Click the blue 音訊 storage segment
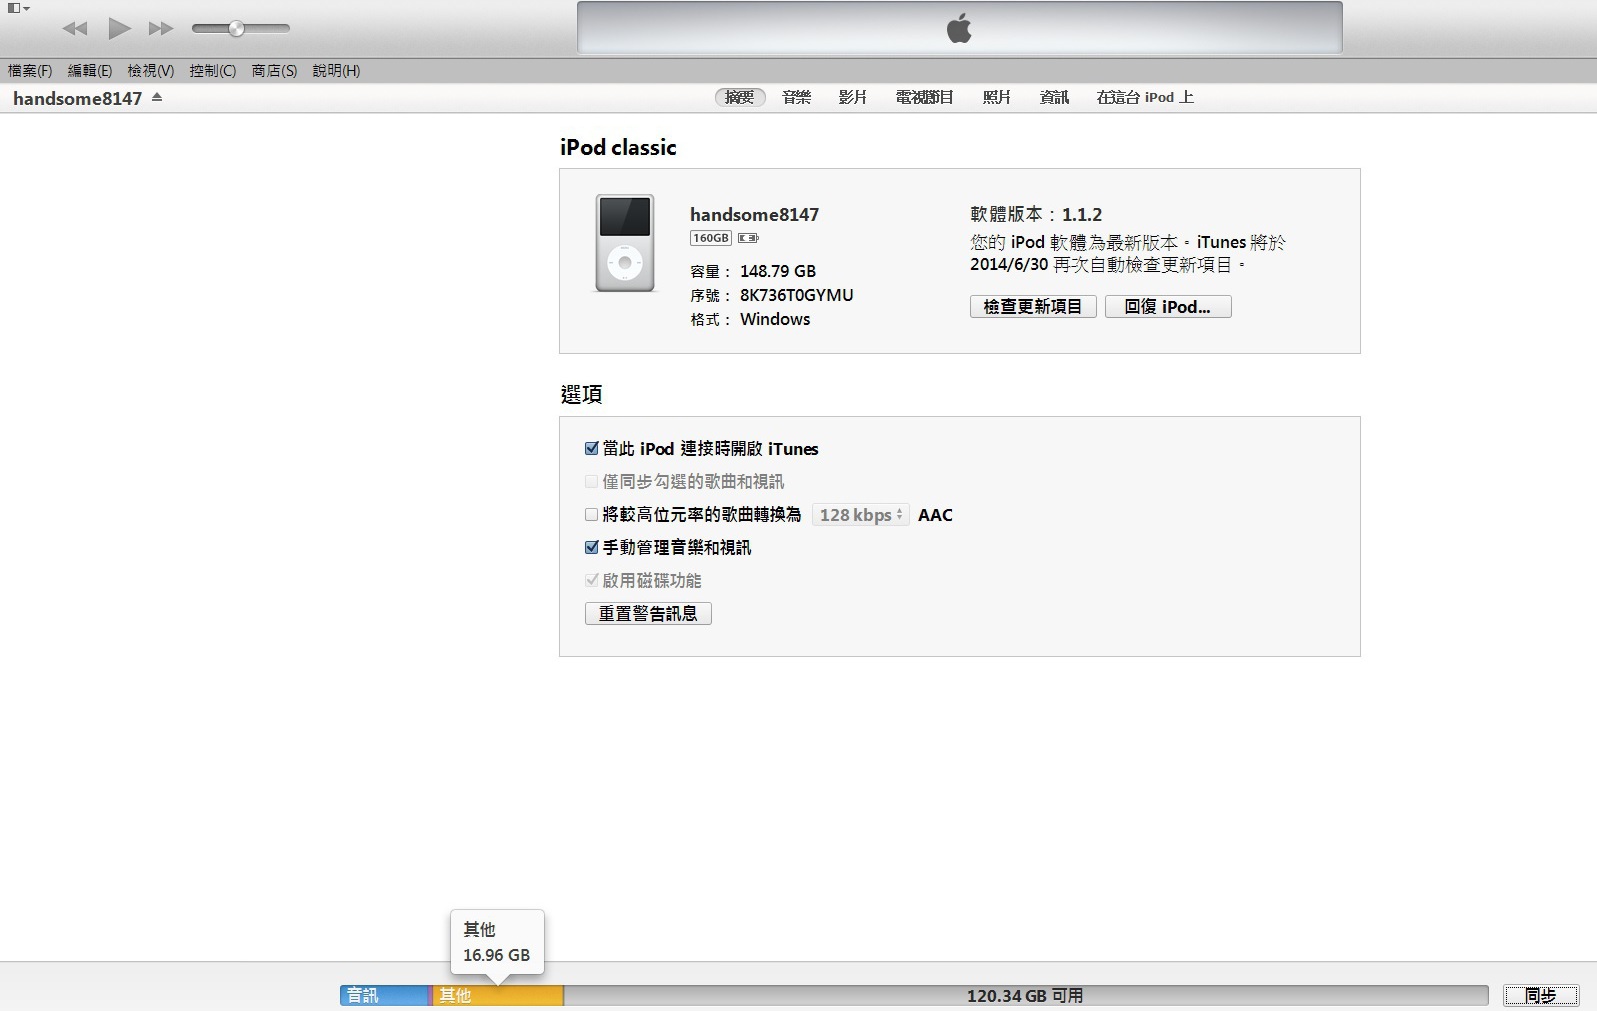Viewport: 1597px width, 1011px height. [384, 995]
